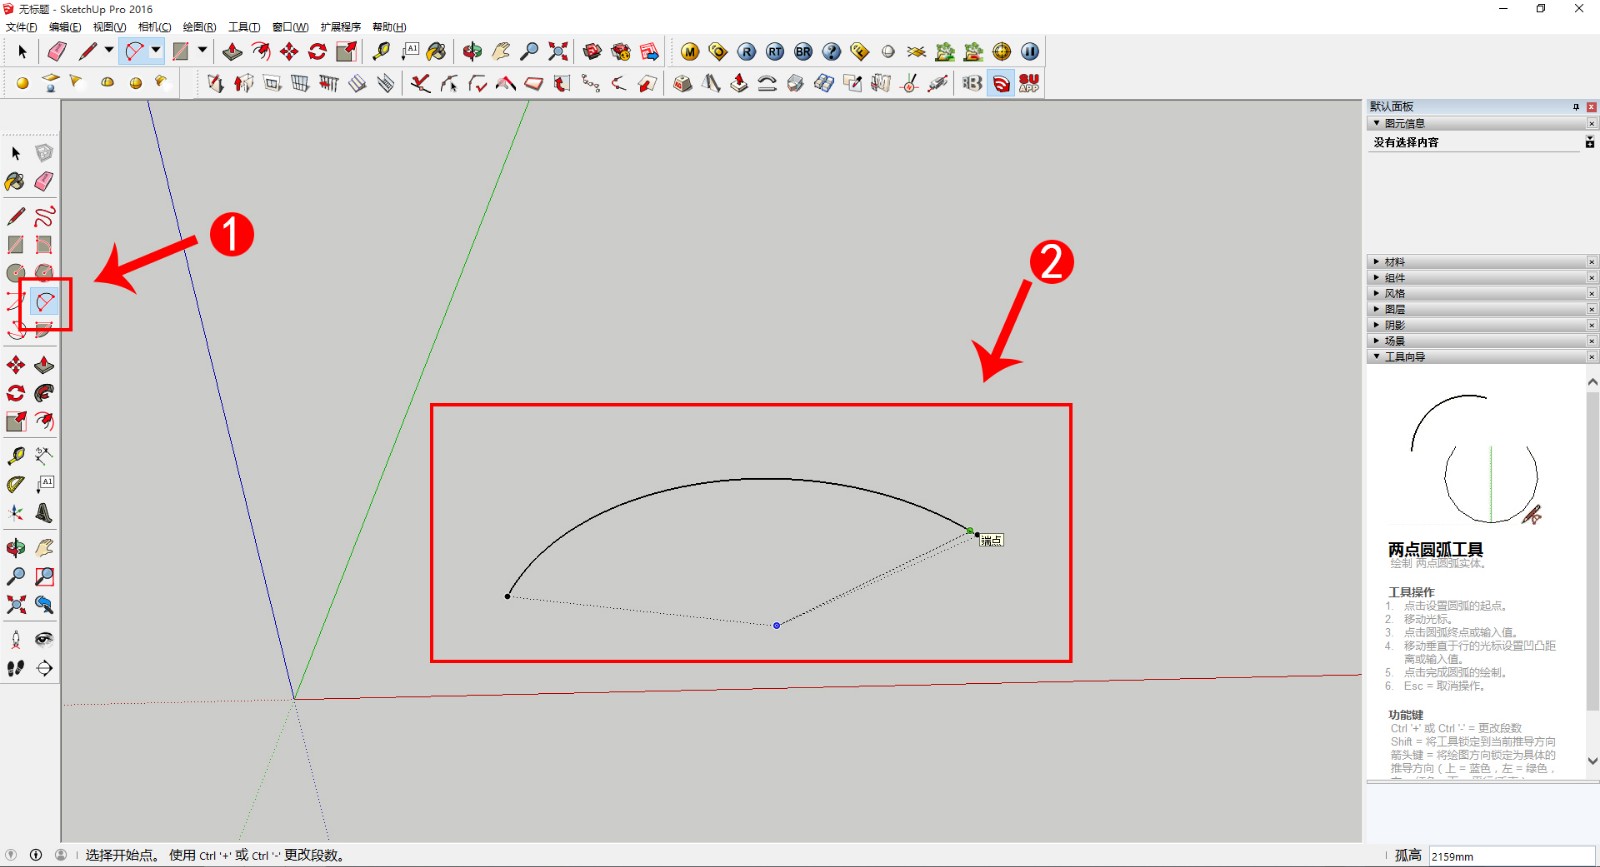Screen dimensions: 1600x867
Task: Activate the Orbit tool in top toolbar
Action: point(472,51)
